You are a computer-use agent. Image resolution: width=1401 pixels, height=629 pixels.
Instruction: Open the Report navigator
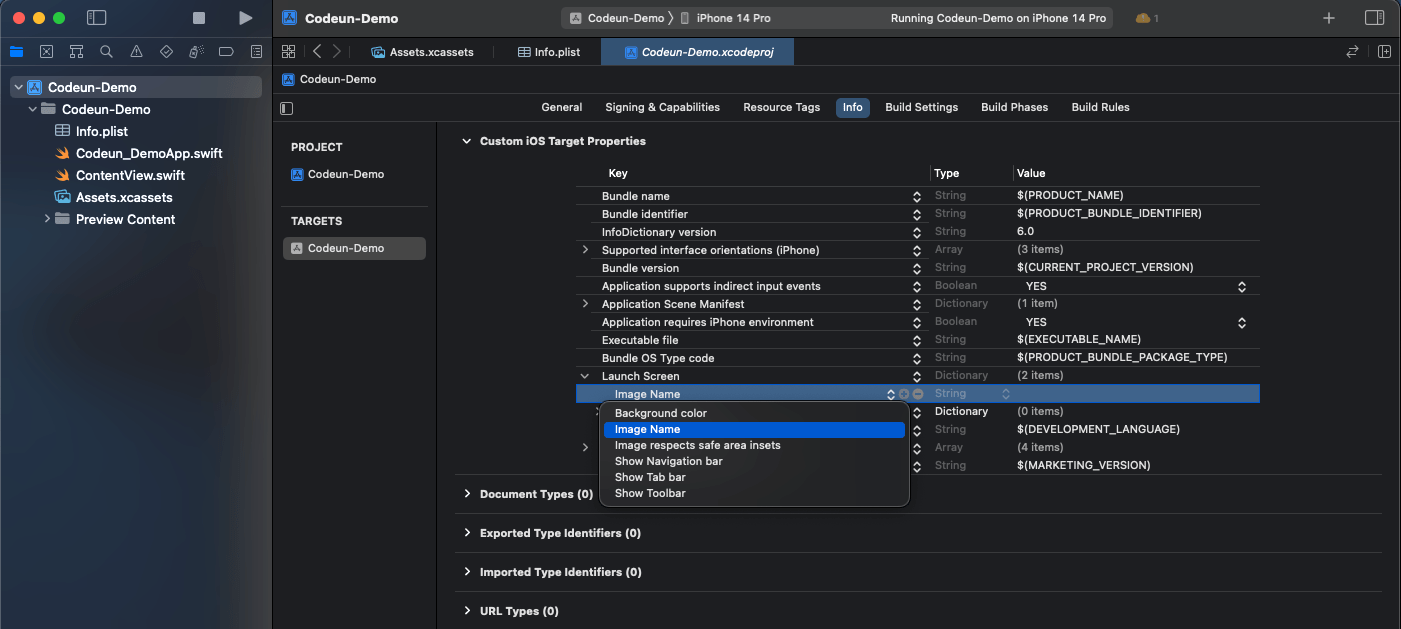[256, 52]
